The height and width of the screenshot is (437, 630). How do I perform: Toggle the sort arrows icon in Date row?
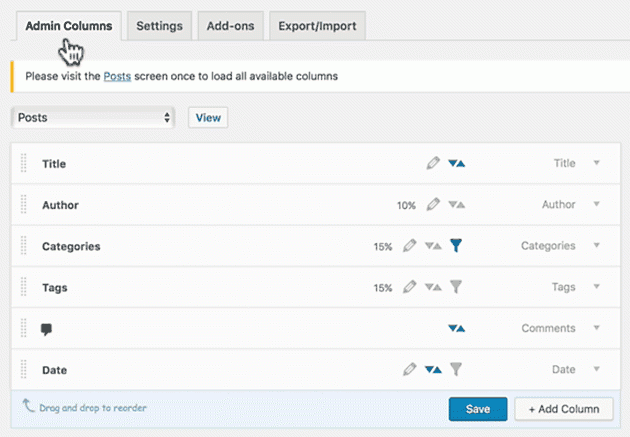click(x=433, y=370)
